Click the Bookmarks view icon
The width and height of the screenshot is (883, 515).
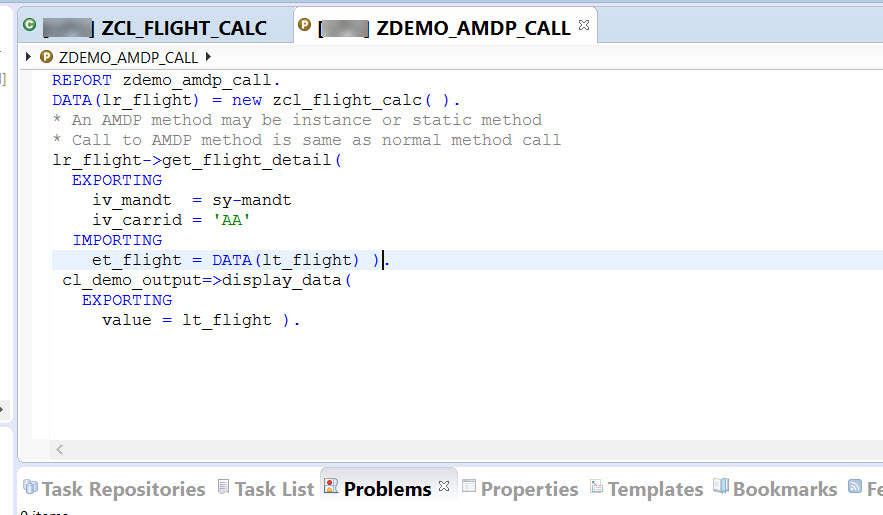(x=721, y=488)
